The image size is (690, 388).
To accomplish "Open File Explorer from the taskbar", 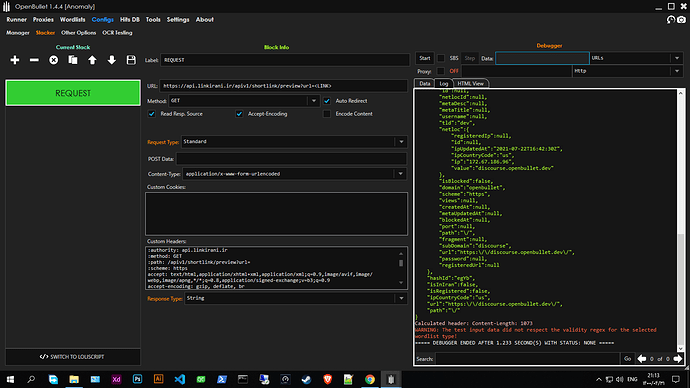I will (74, 379).
